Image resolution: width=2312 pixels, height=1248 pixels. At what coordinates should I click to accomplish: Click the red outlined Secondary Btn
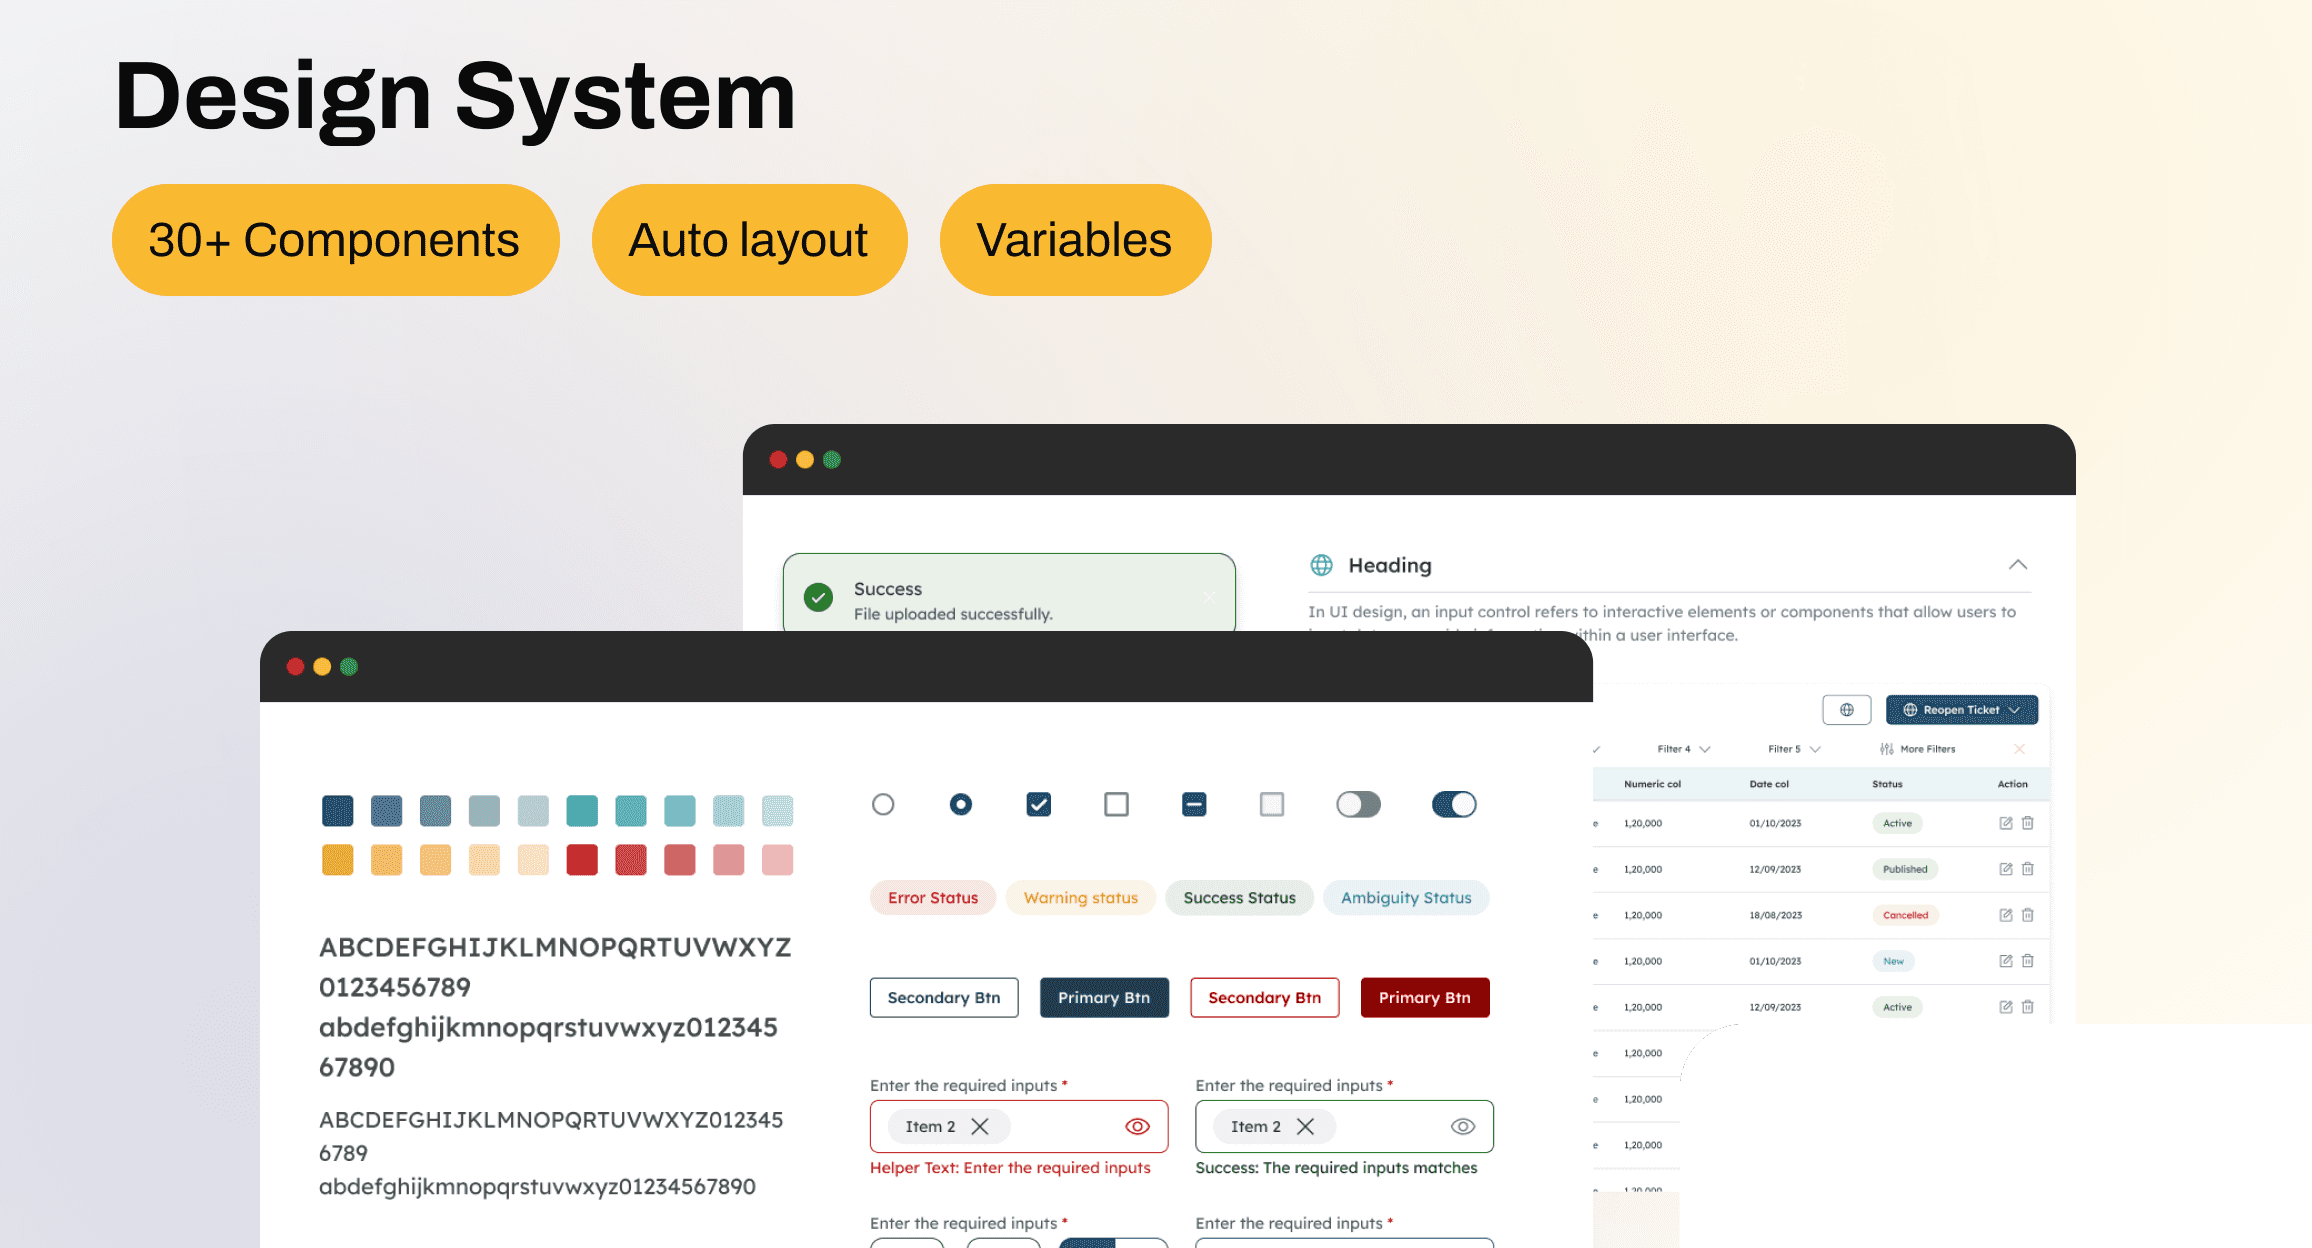pos(1264,997)
